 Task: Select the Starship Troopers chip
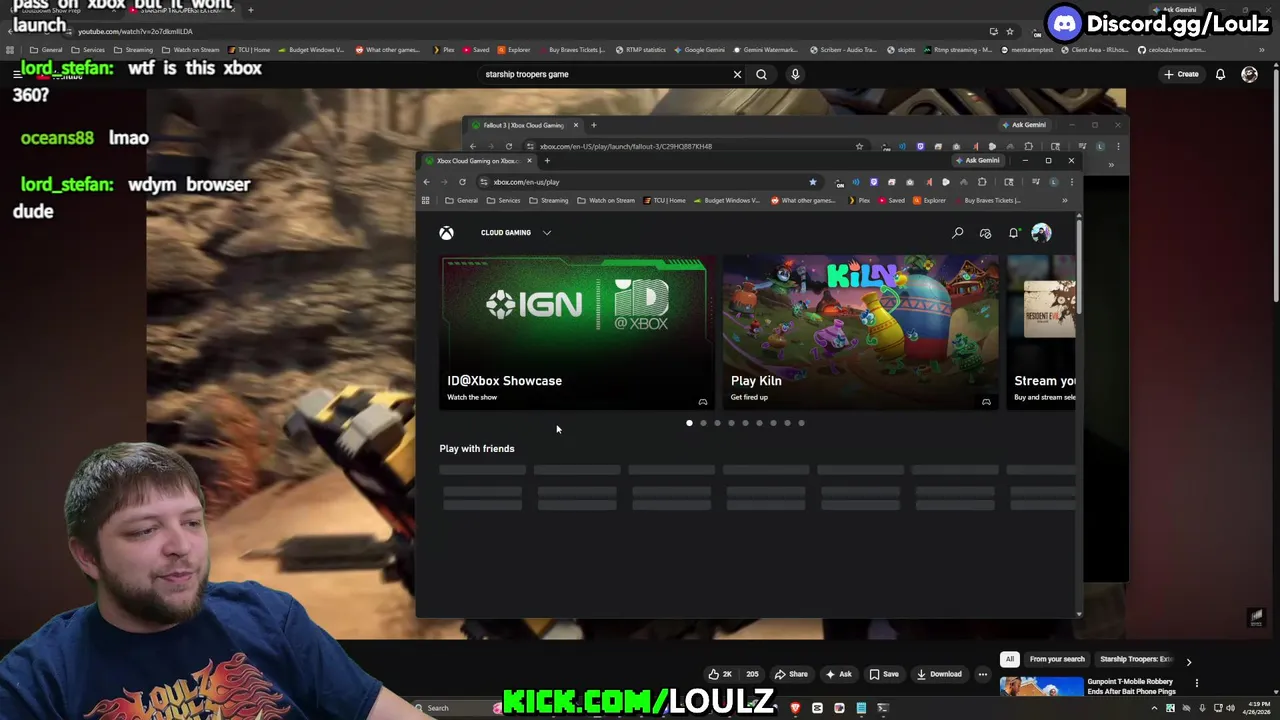point(1135,659)
